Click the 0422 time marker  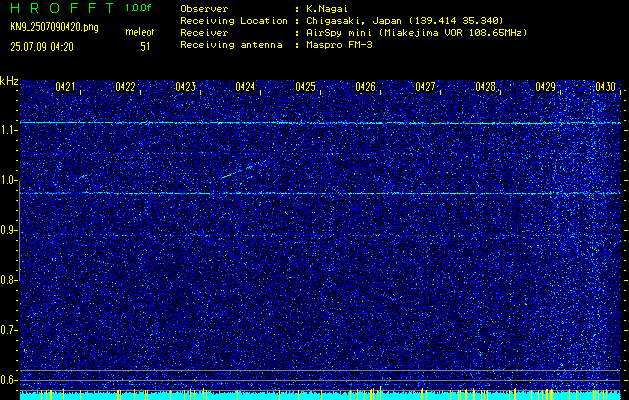pyautogui.click(x=126, y=86)
